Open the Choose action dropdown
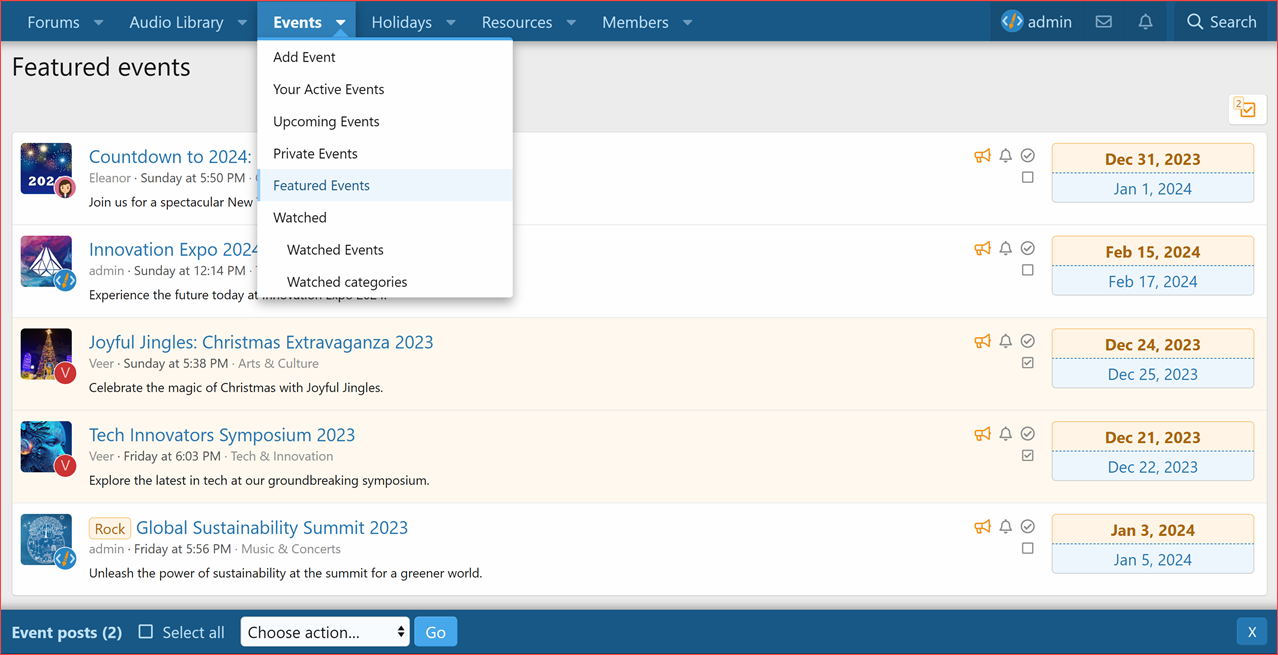Viewport: 1278px width, 655px height. [324, 631]
